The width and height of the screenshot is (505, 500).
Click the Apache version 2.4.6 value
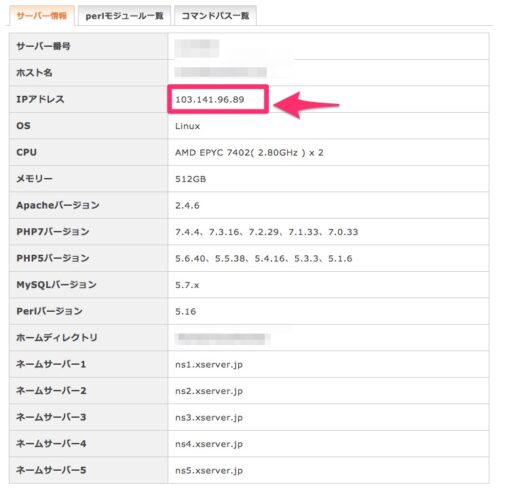tap(187, 205)
